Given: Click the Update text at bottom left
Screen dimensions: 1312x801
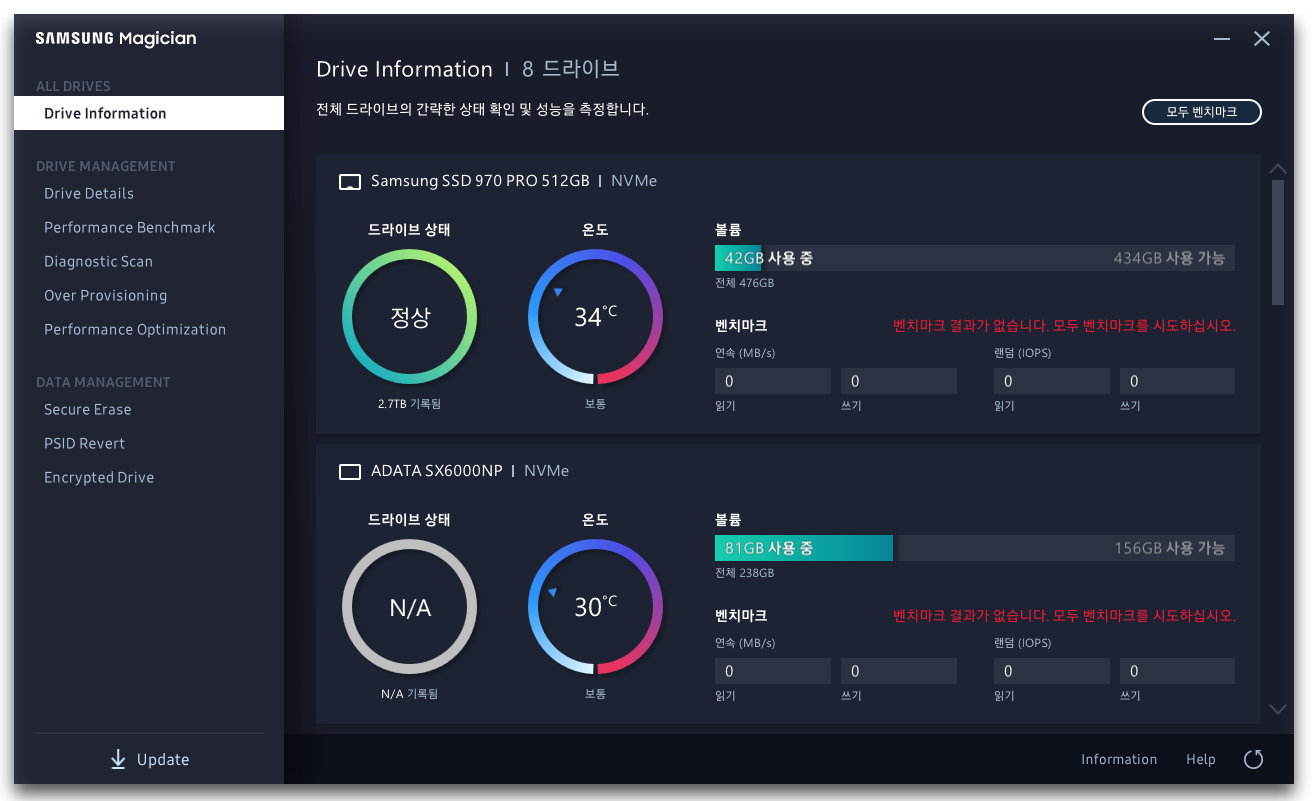Looking at the screenshot, I should [163, 760].
